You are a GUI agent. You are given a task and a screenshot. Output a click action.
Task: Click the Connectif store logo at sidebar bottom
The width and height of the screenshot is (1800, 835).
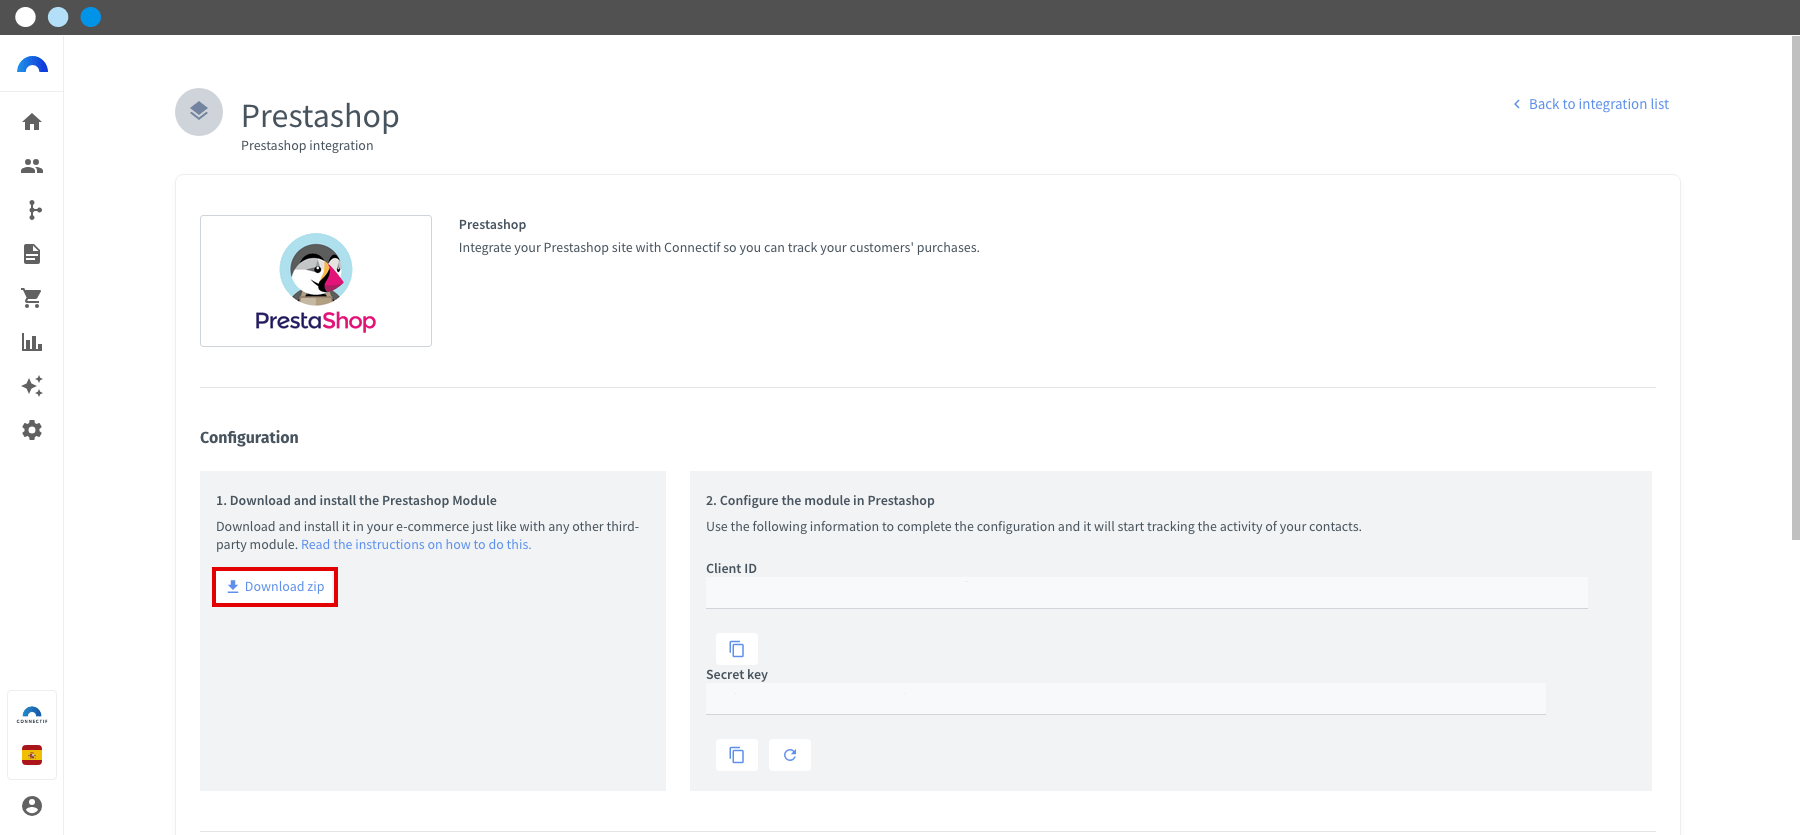tap(32, 715)
